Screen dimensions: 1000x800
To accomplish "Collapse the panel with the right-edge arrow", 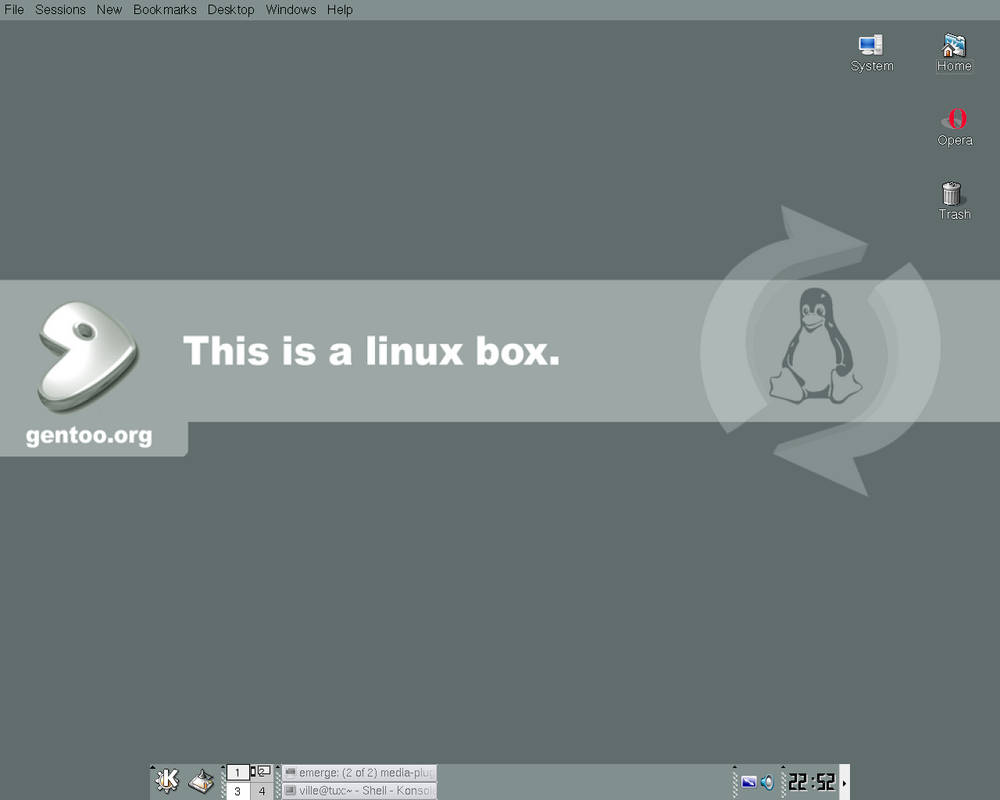I will (844, 782).
